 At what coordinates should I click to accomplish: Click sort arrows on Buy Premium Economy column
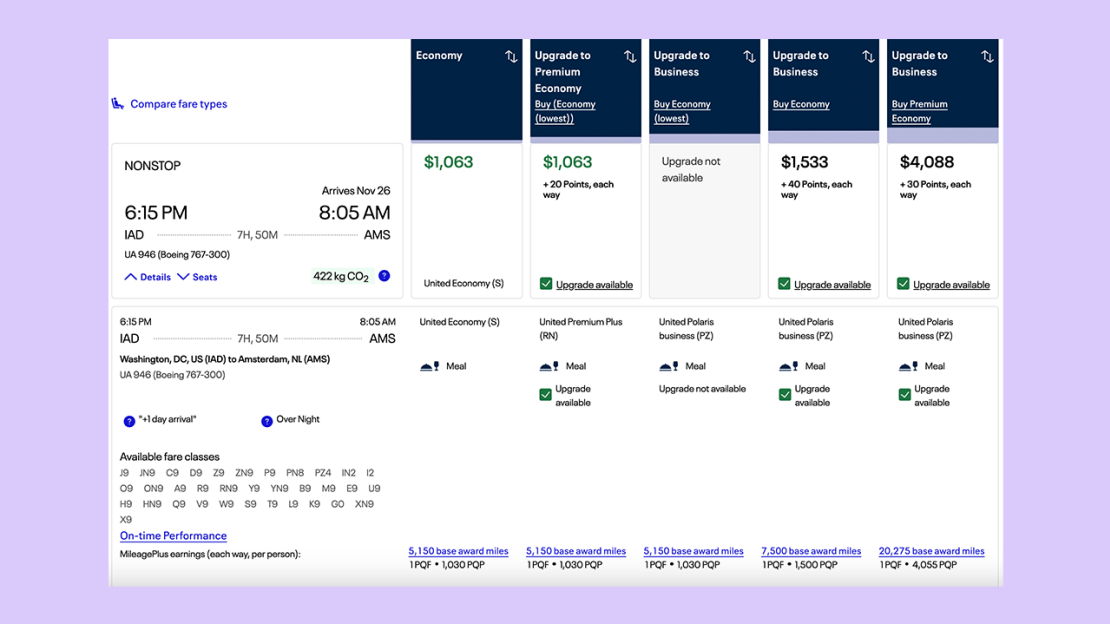point(987,57)
